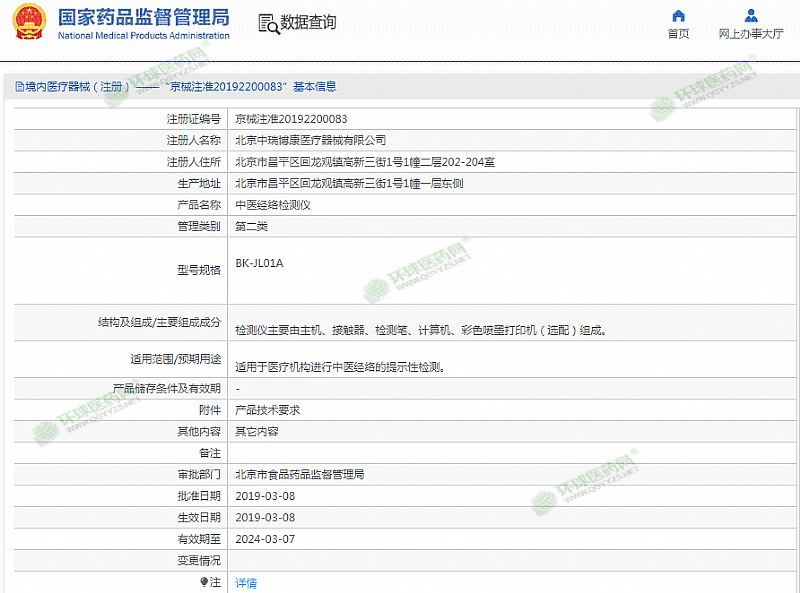Click the 变更情况 label
Viewport: 800px width, 593px height.
click(199, 560)
